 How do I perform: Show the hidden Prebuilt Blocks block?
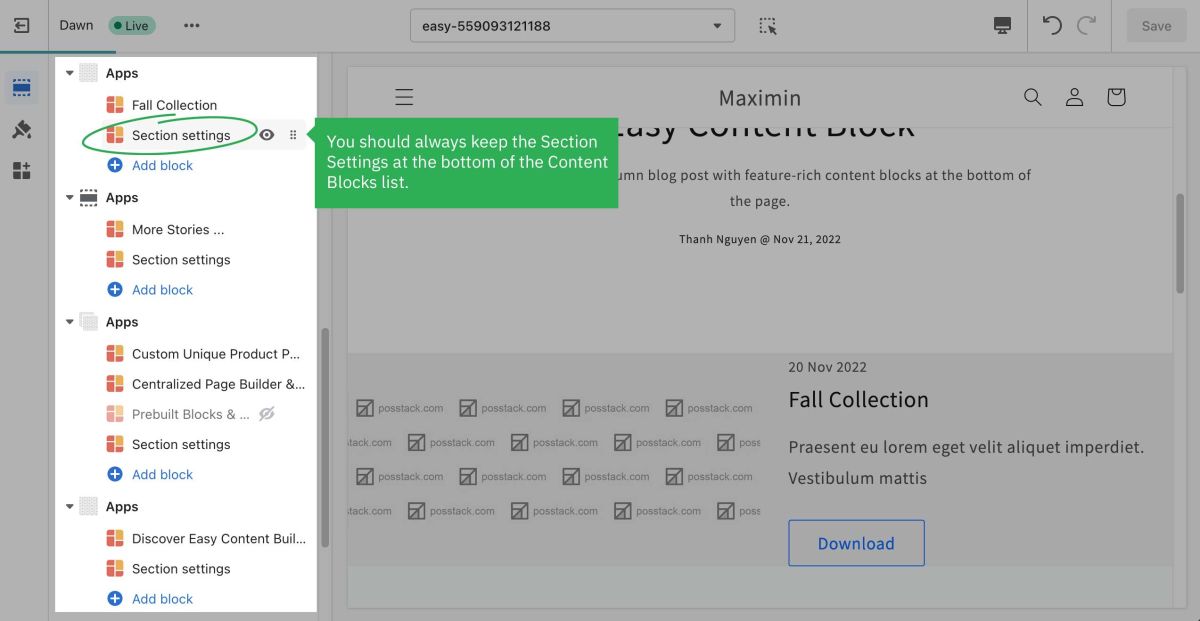(267, 414)
